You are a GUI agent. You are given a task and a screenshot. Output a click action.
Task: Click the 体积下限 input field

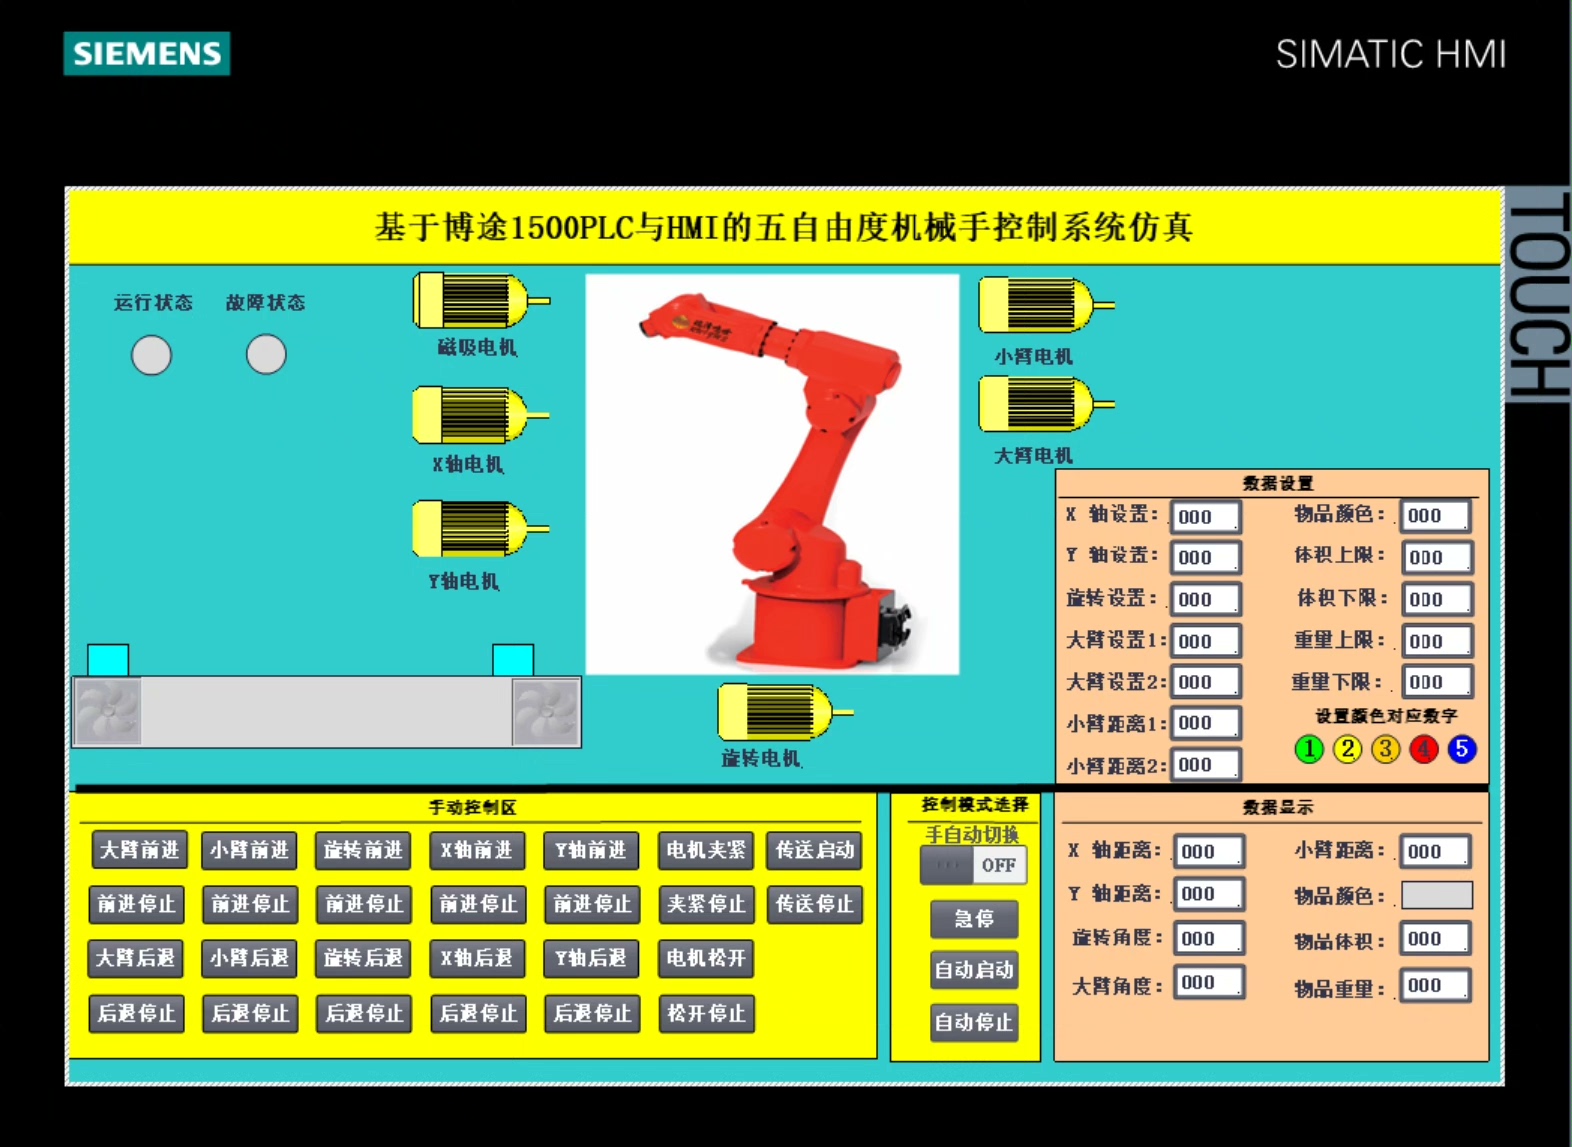(1437, 599)
